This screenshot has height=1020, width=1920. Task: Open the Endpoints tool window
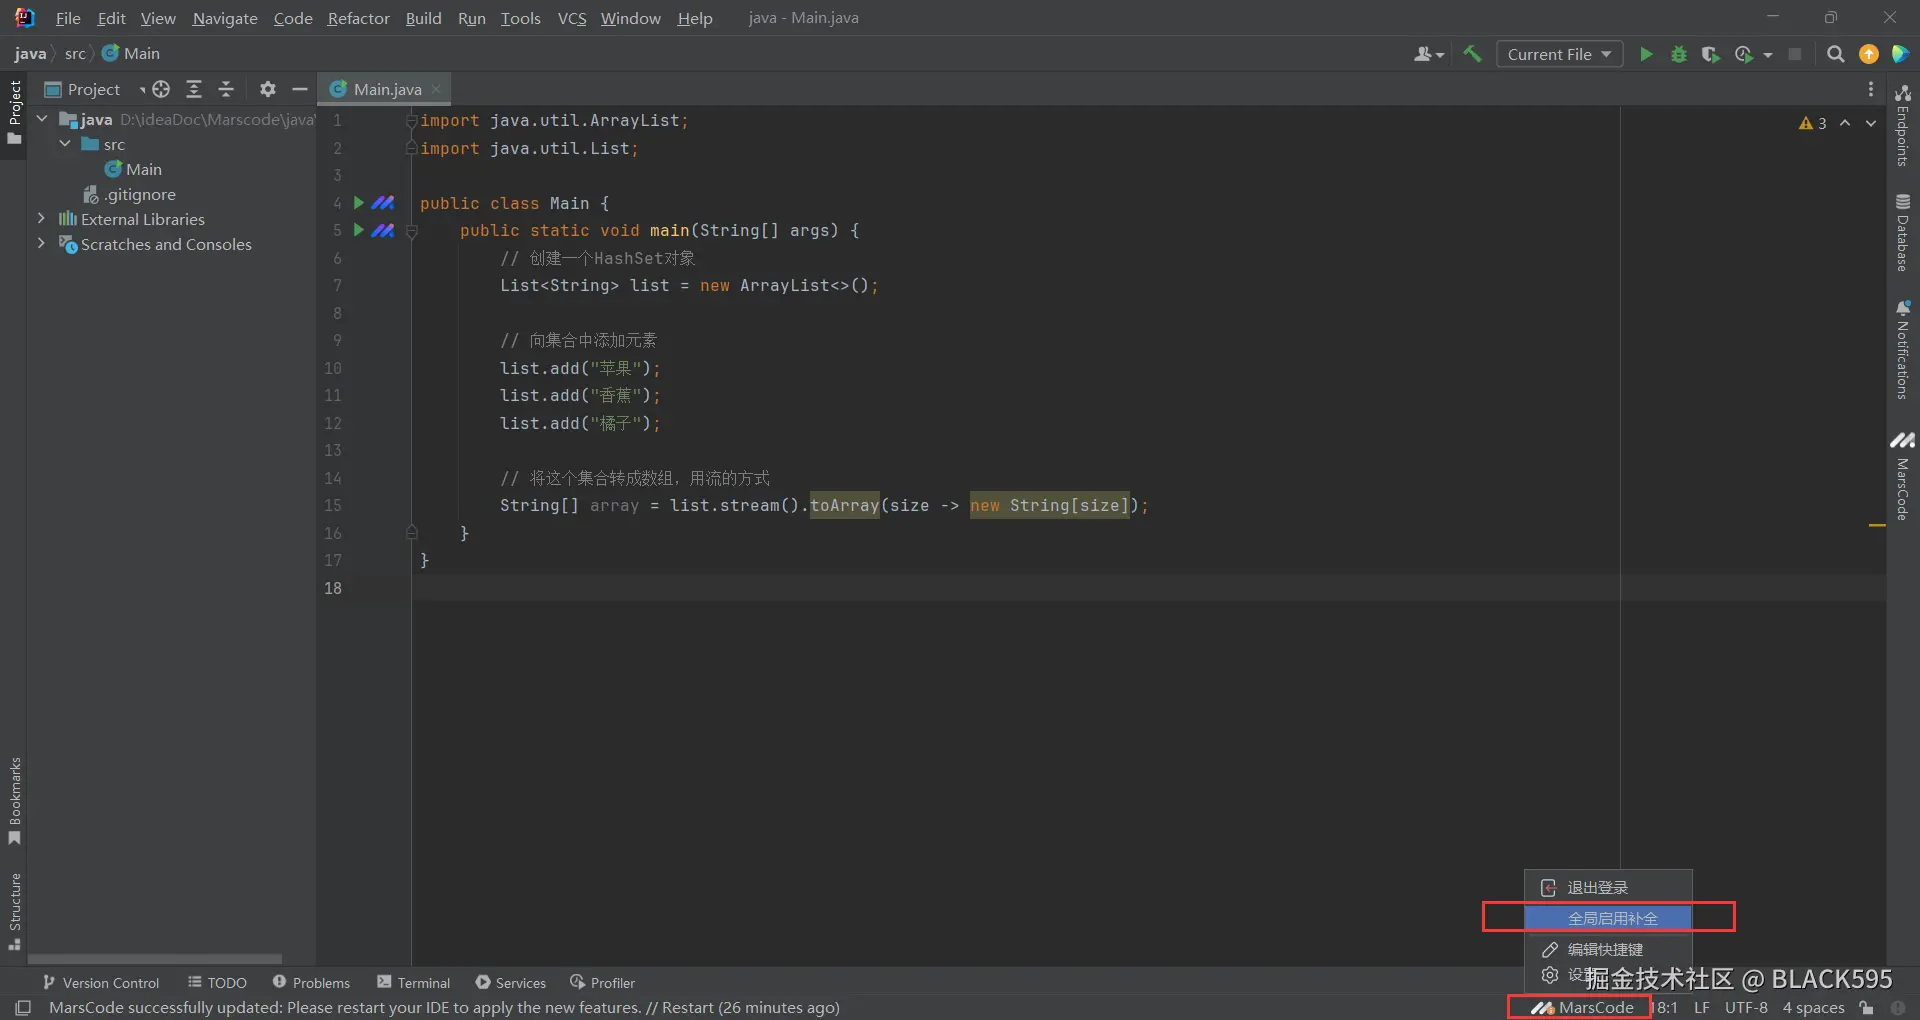pyautogui.click(x=1902, y=125)
